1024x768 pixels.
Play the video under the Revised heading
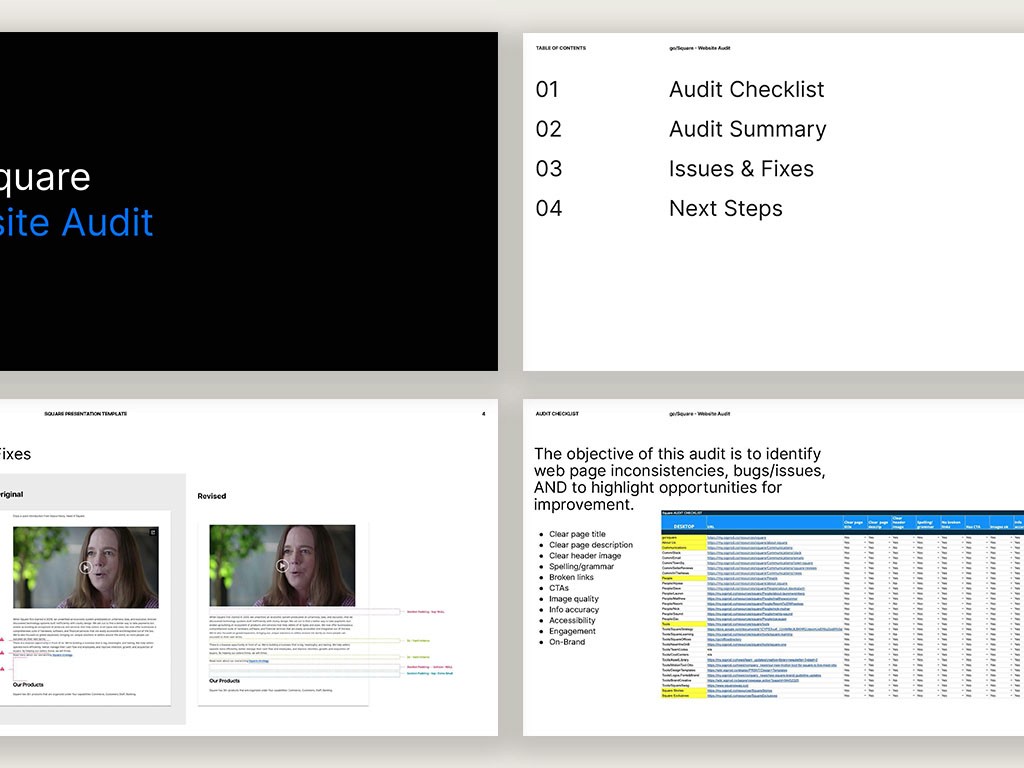tap(282, 566)
